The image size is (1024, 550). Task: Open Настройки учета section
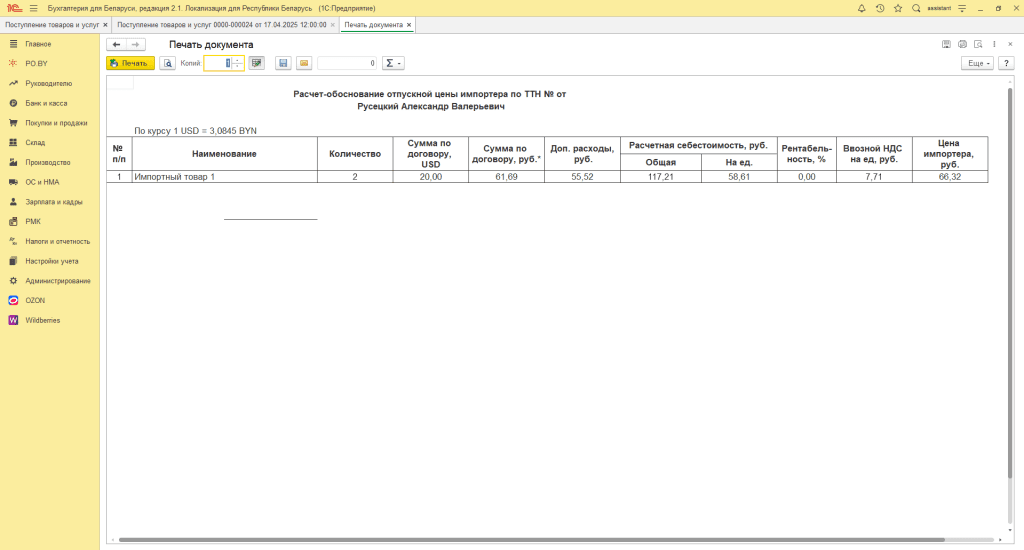pos(50,261)
